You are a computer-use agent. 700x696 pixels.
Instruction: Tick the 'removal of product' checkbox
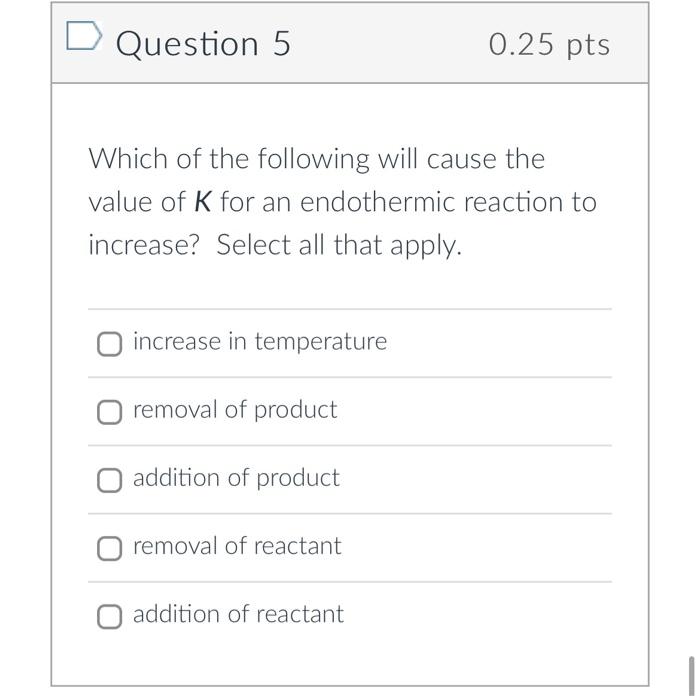[x=109, y=412]
